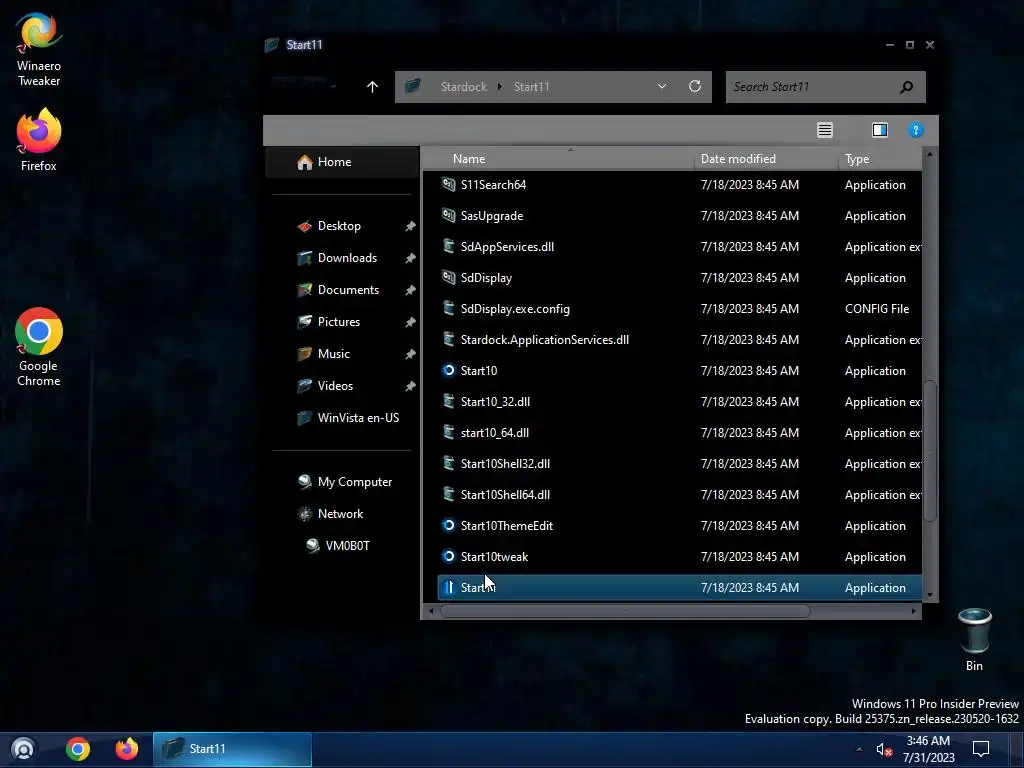Click Stardock in the address breadcrumb
Viewport: 1024px width, 768px height.
[464, 87]
